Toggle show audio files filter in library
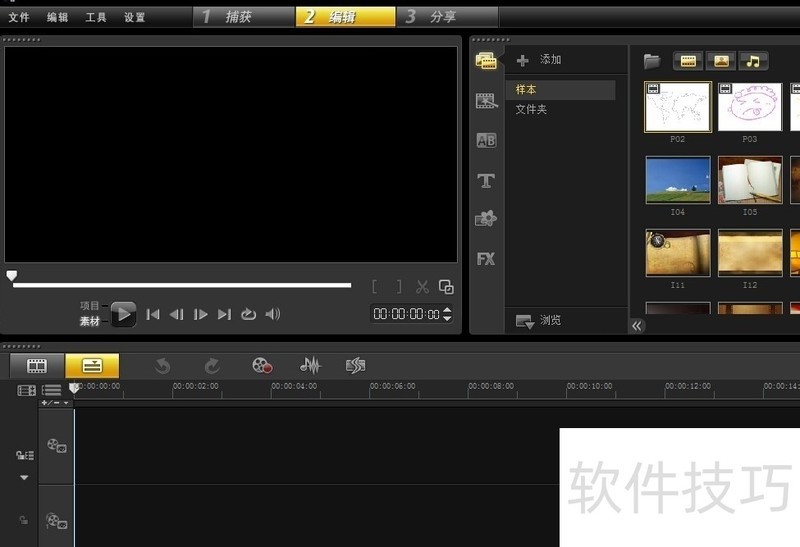This screenshot has height=547, width=800. [x=753, y=61]
